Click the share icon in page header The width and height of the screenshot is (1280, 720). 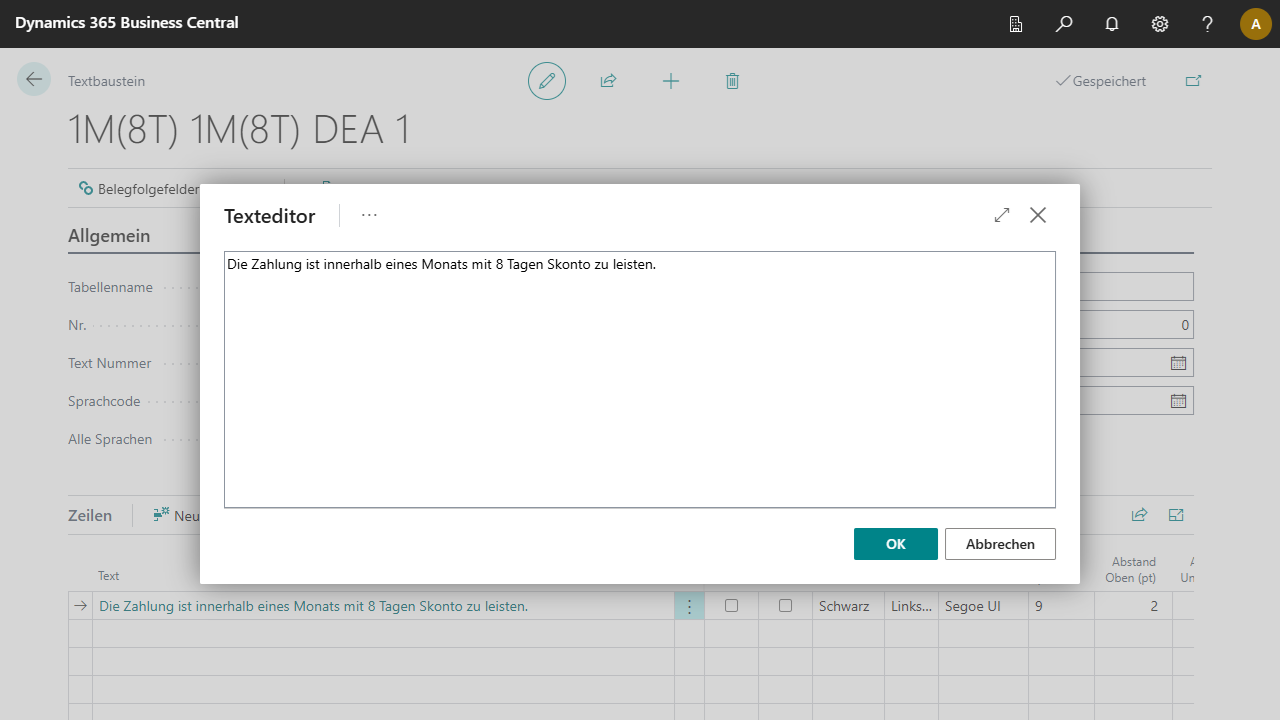click(x=608, y=81)
